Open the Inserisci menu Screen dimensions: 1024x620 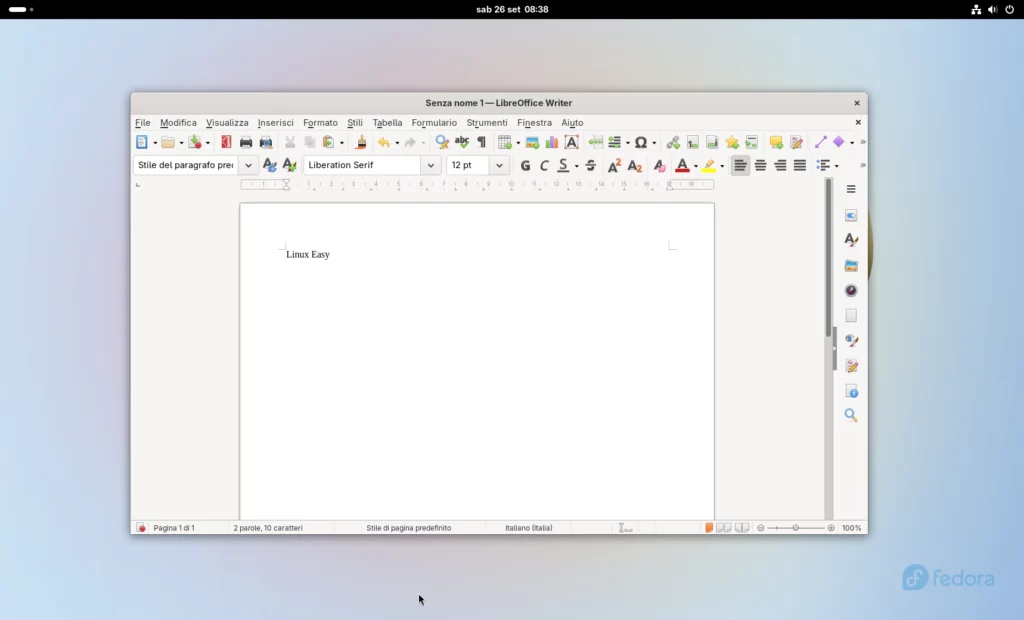click(276, 123)
